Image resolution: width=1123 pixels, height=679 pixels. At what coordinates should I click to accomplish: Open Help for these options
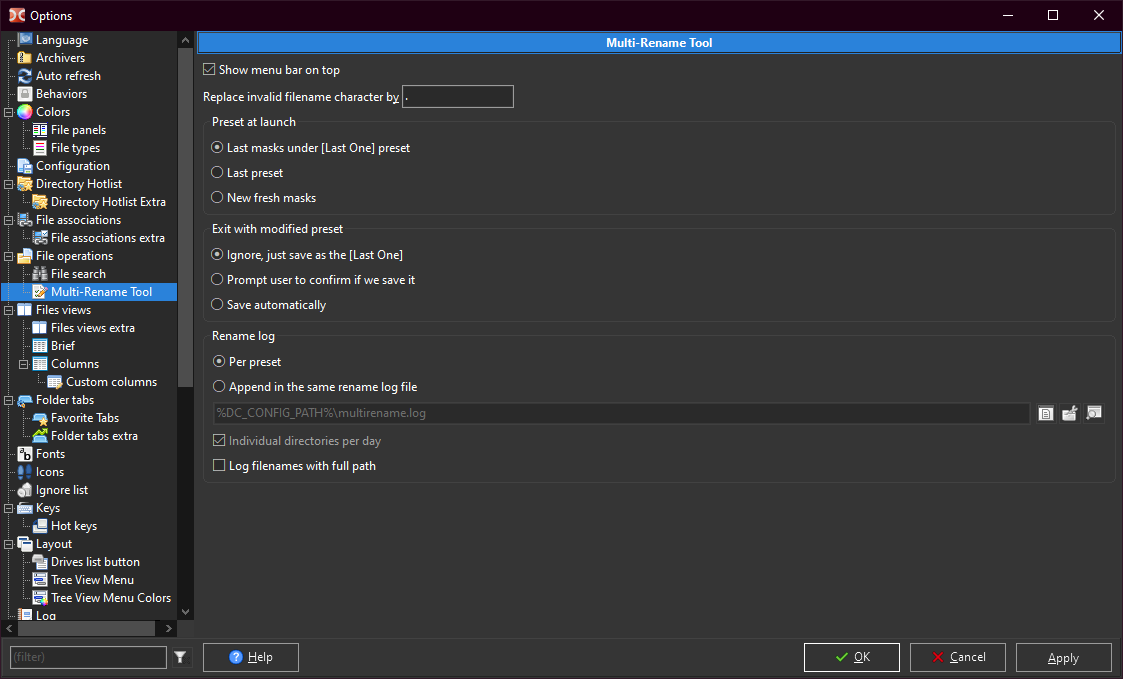coord(250,657)
